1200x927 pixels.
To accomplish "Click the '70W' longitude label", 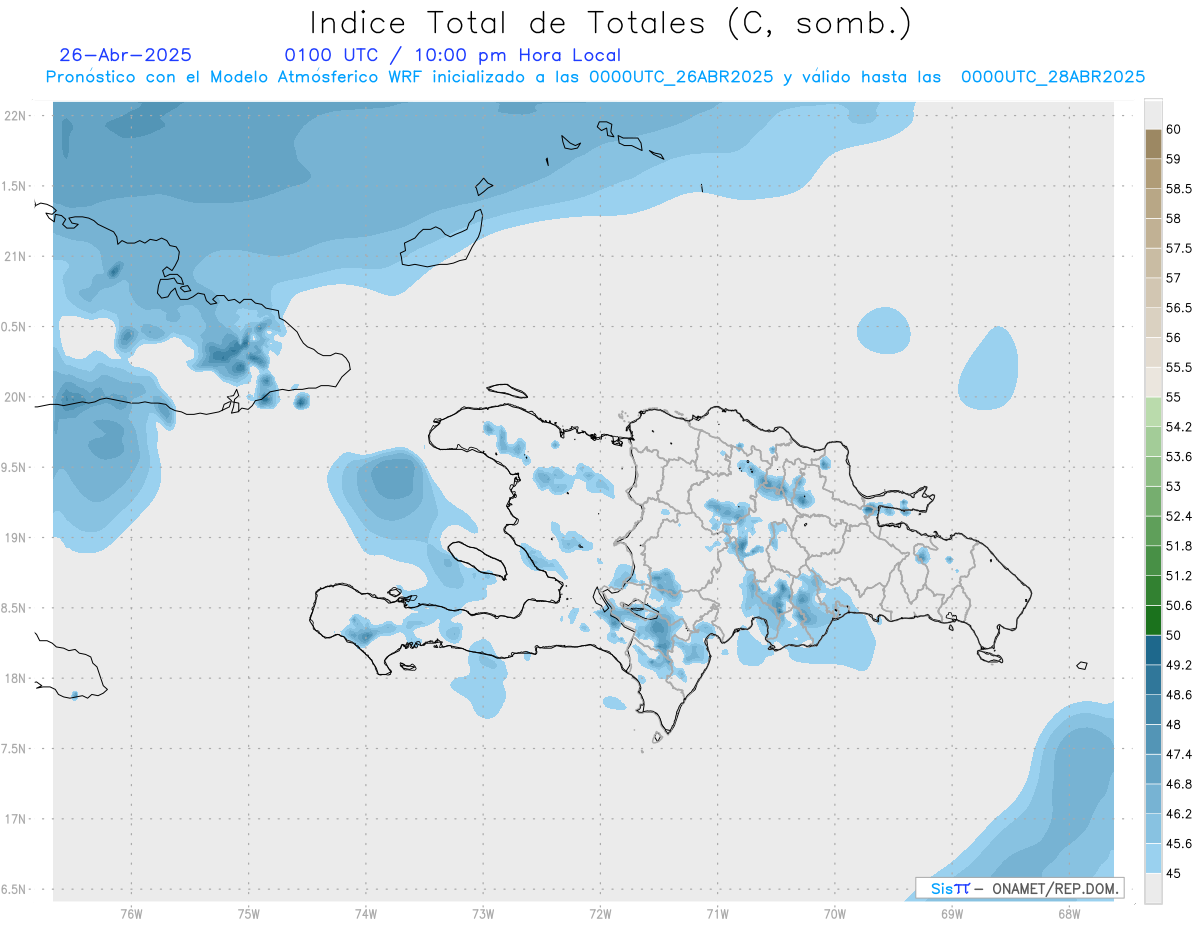I will (835, 913).
